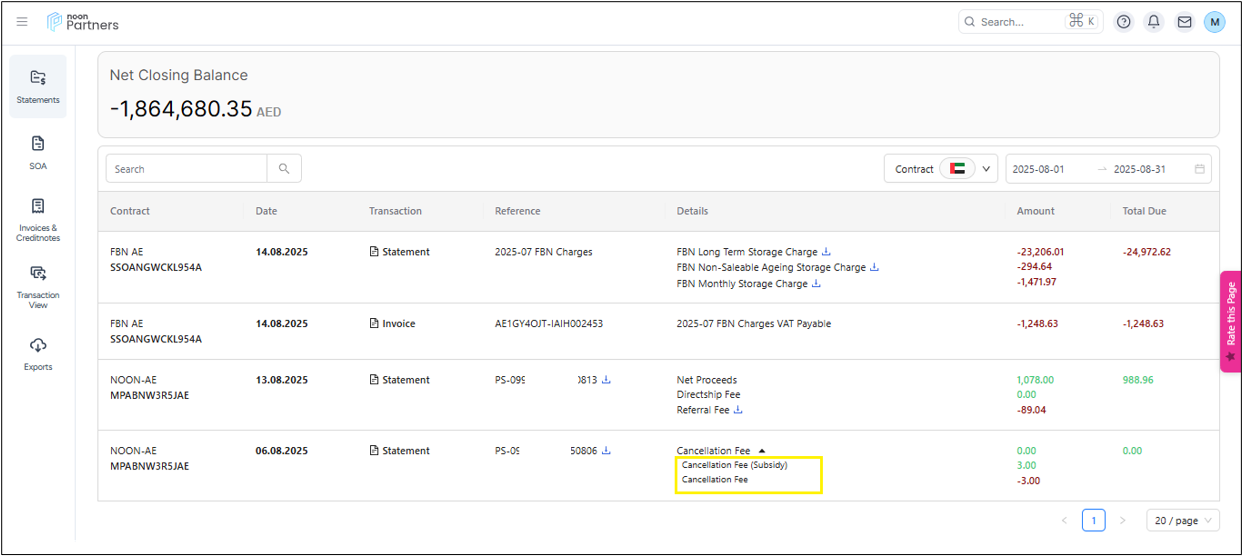The height and width of the screenshot is (557, 1245).
Task: Open the notifications bell
Action: 1154,22
